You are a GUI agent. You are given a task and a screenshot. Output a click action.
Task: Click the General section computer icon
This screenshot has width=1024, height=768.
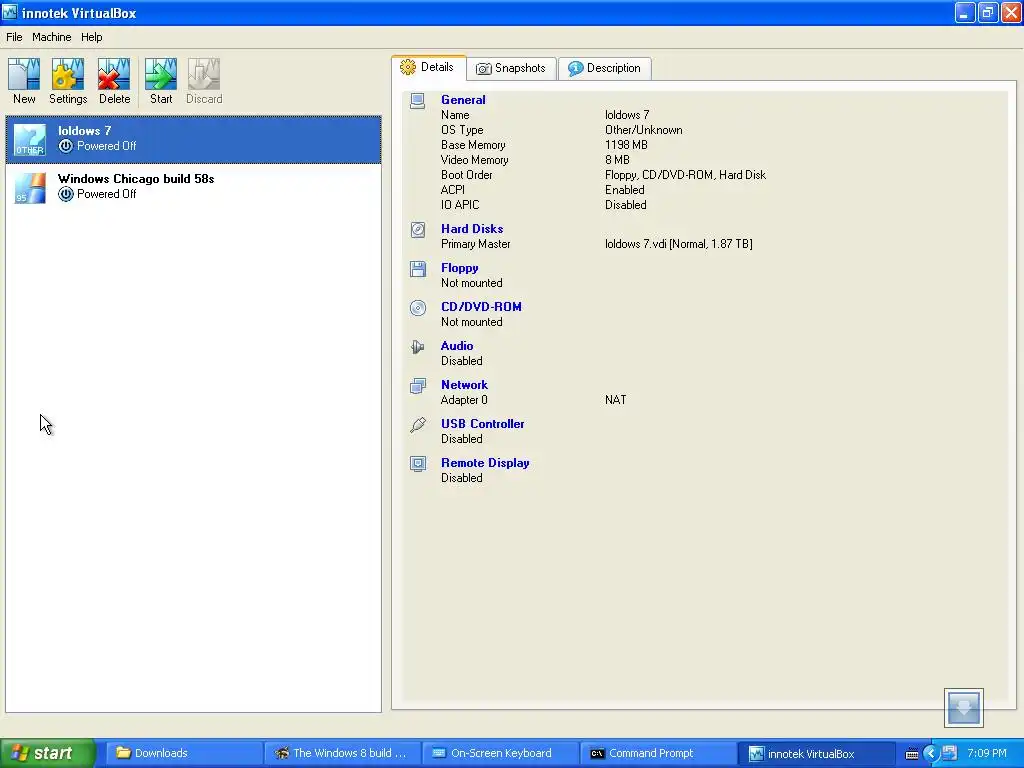tap(418, 101)
